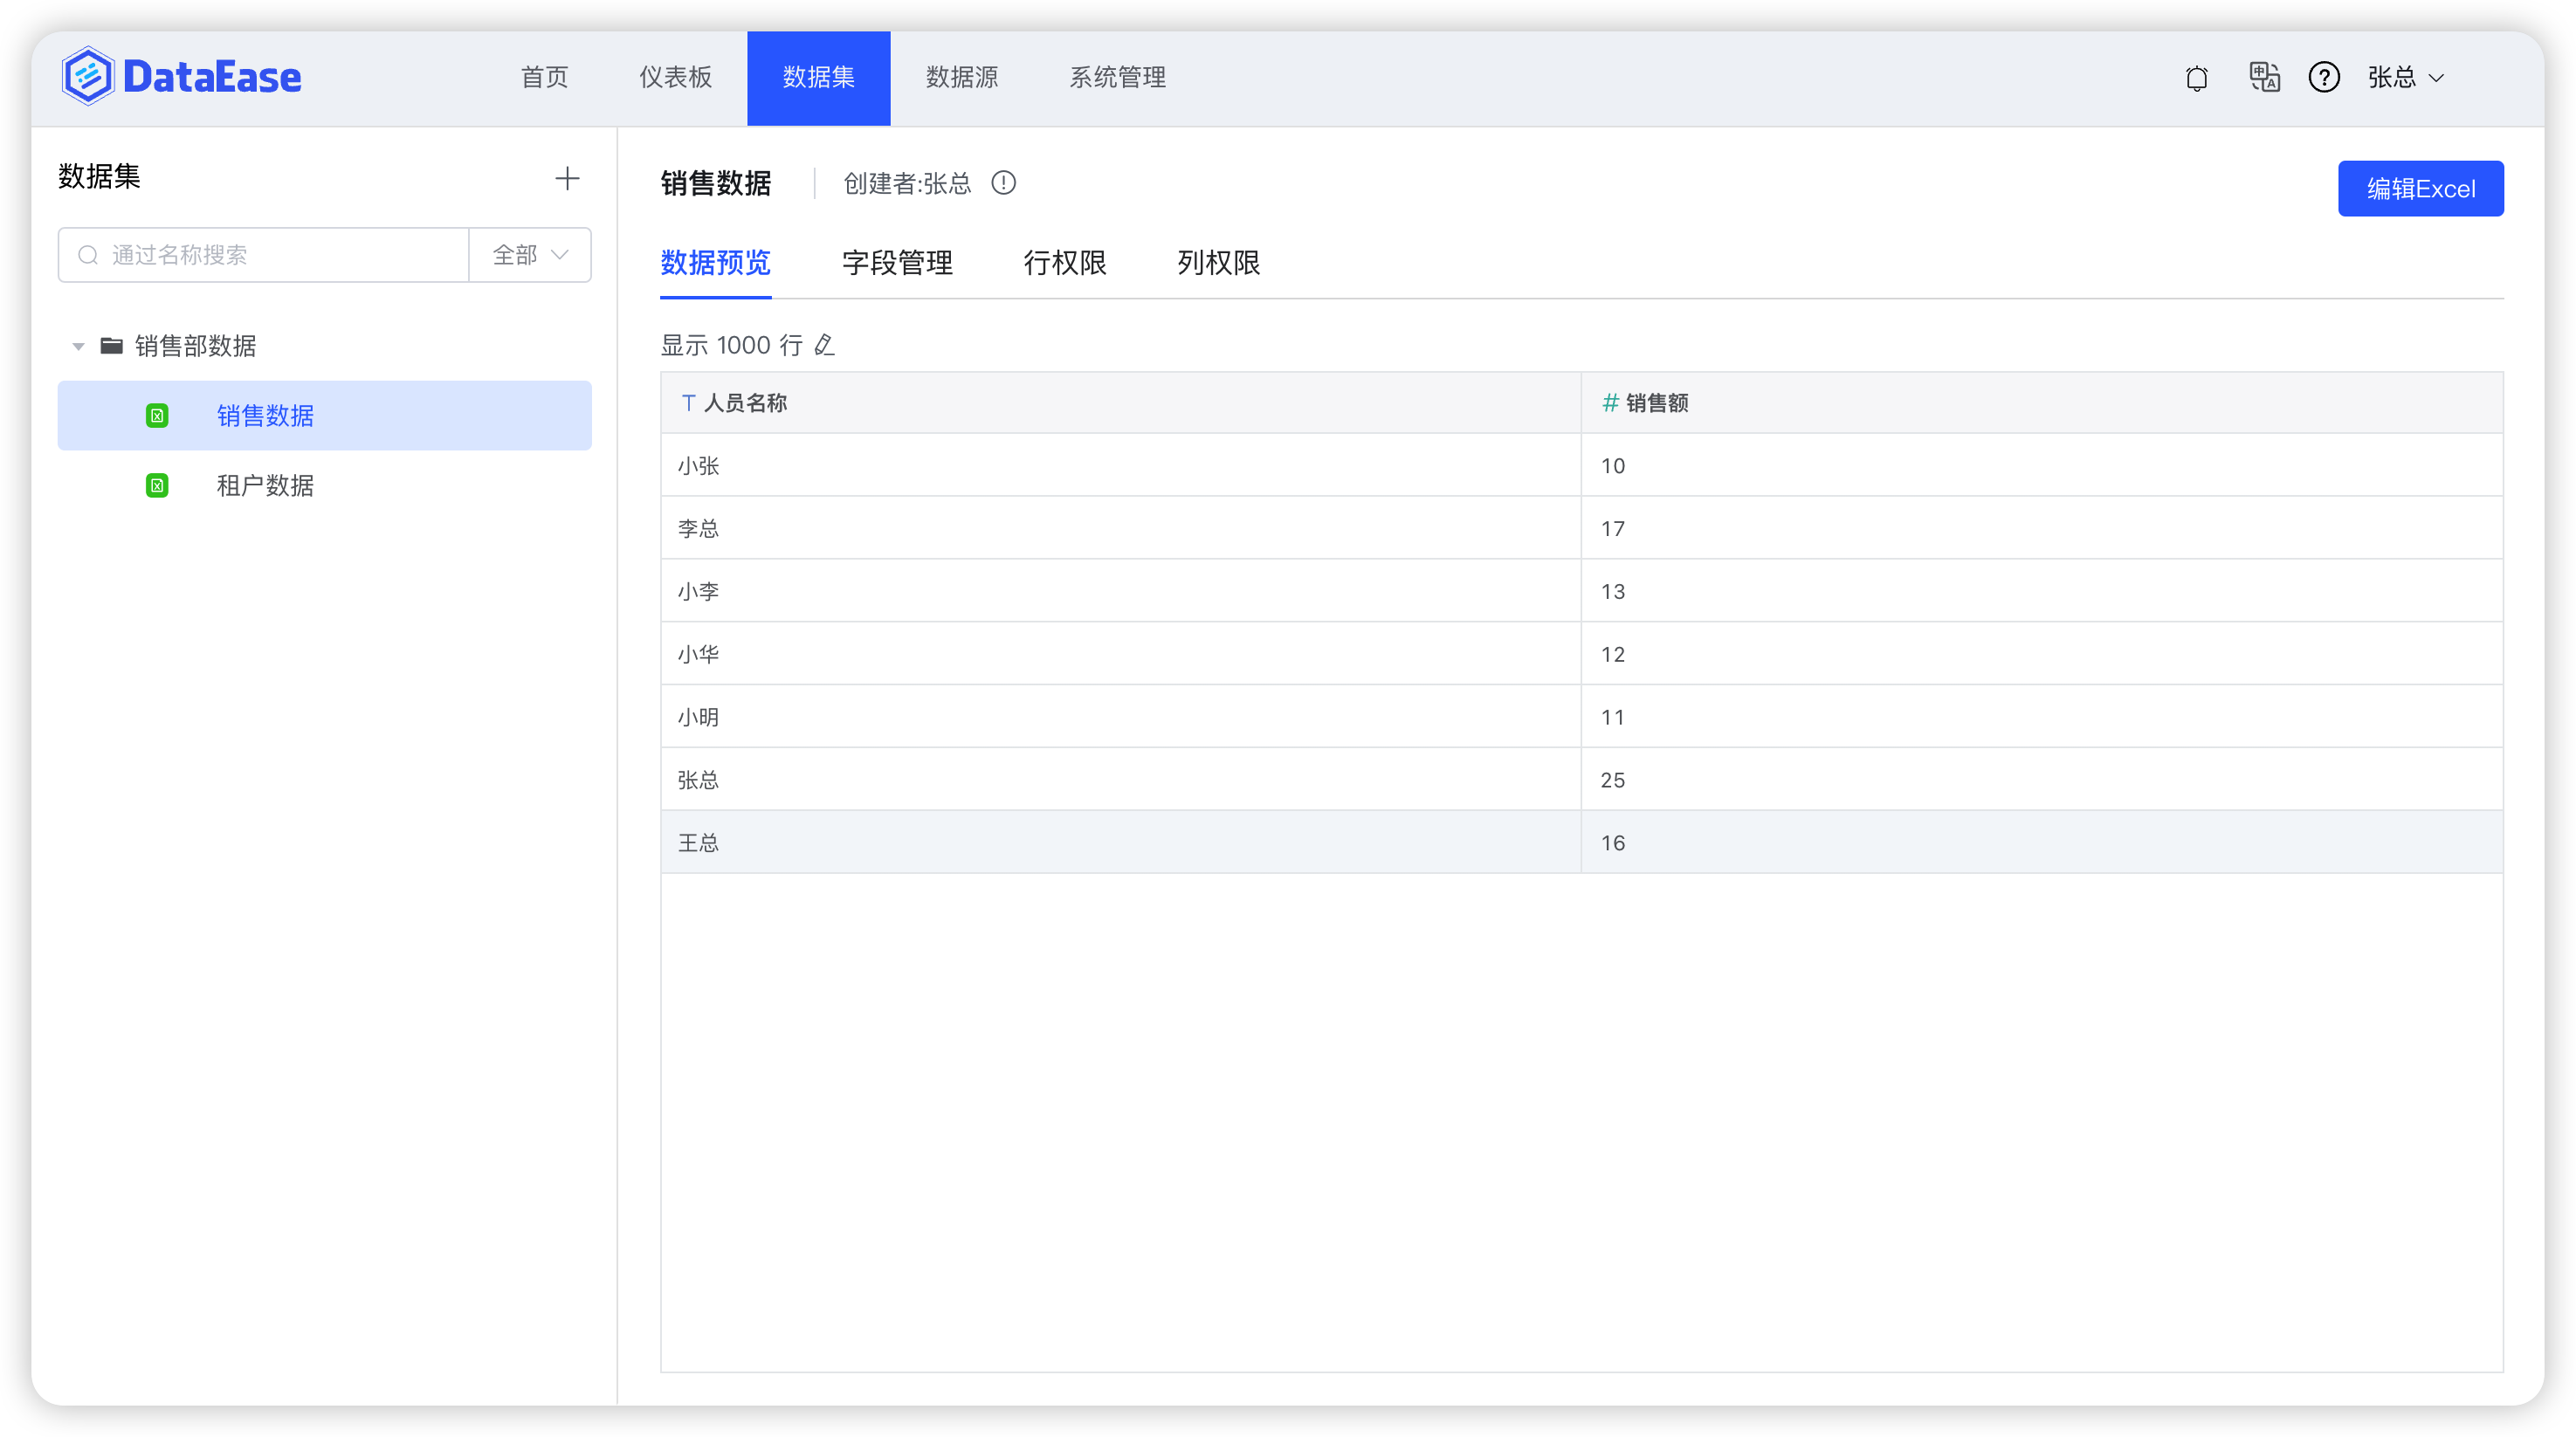Collapse the 销售部数据 folder
2576x1437 pixels.
tap(78, 346)
